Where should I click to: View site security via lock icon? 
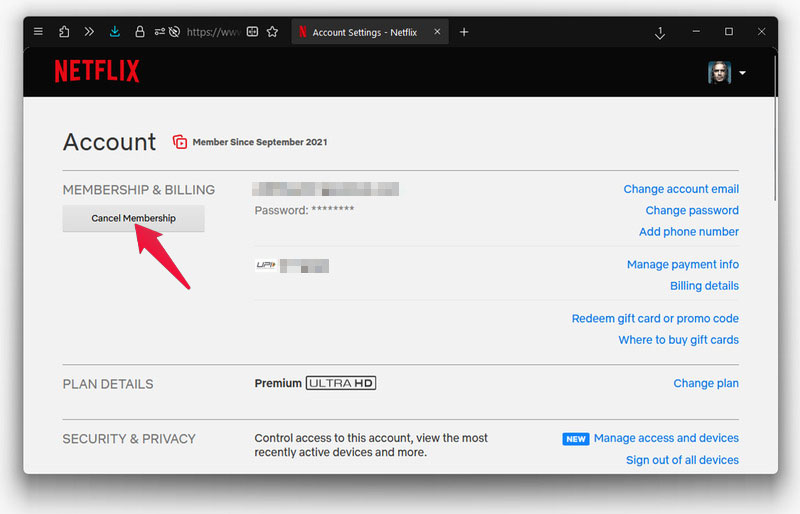139,32
